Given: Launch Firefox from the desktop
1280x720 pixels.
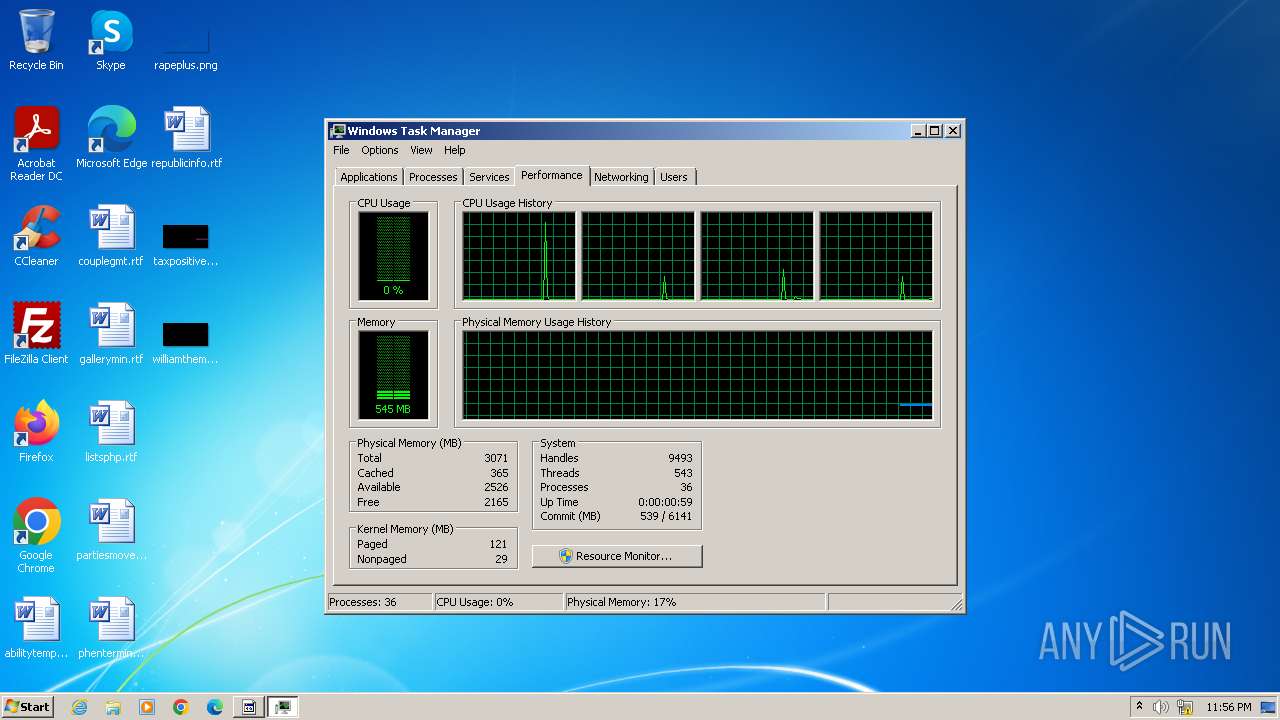Looking at the screenshot, I should (36, 432).
